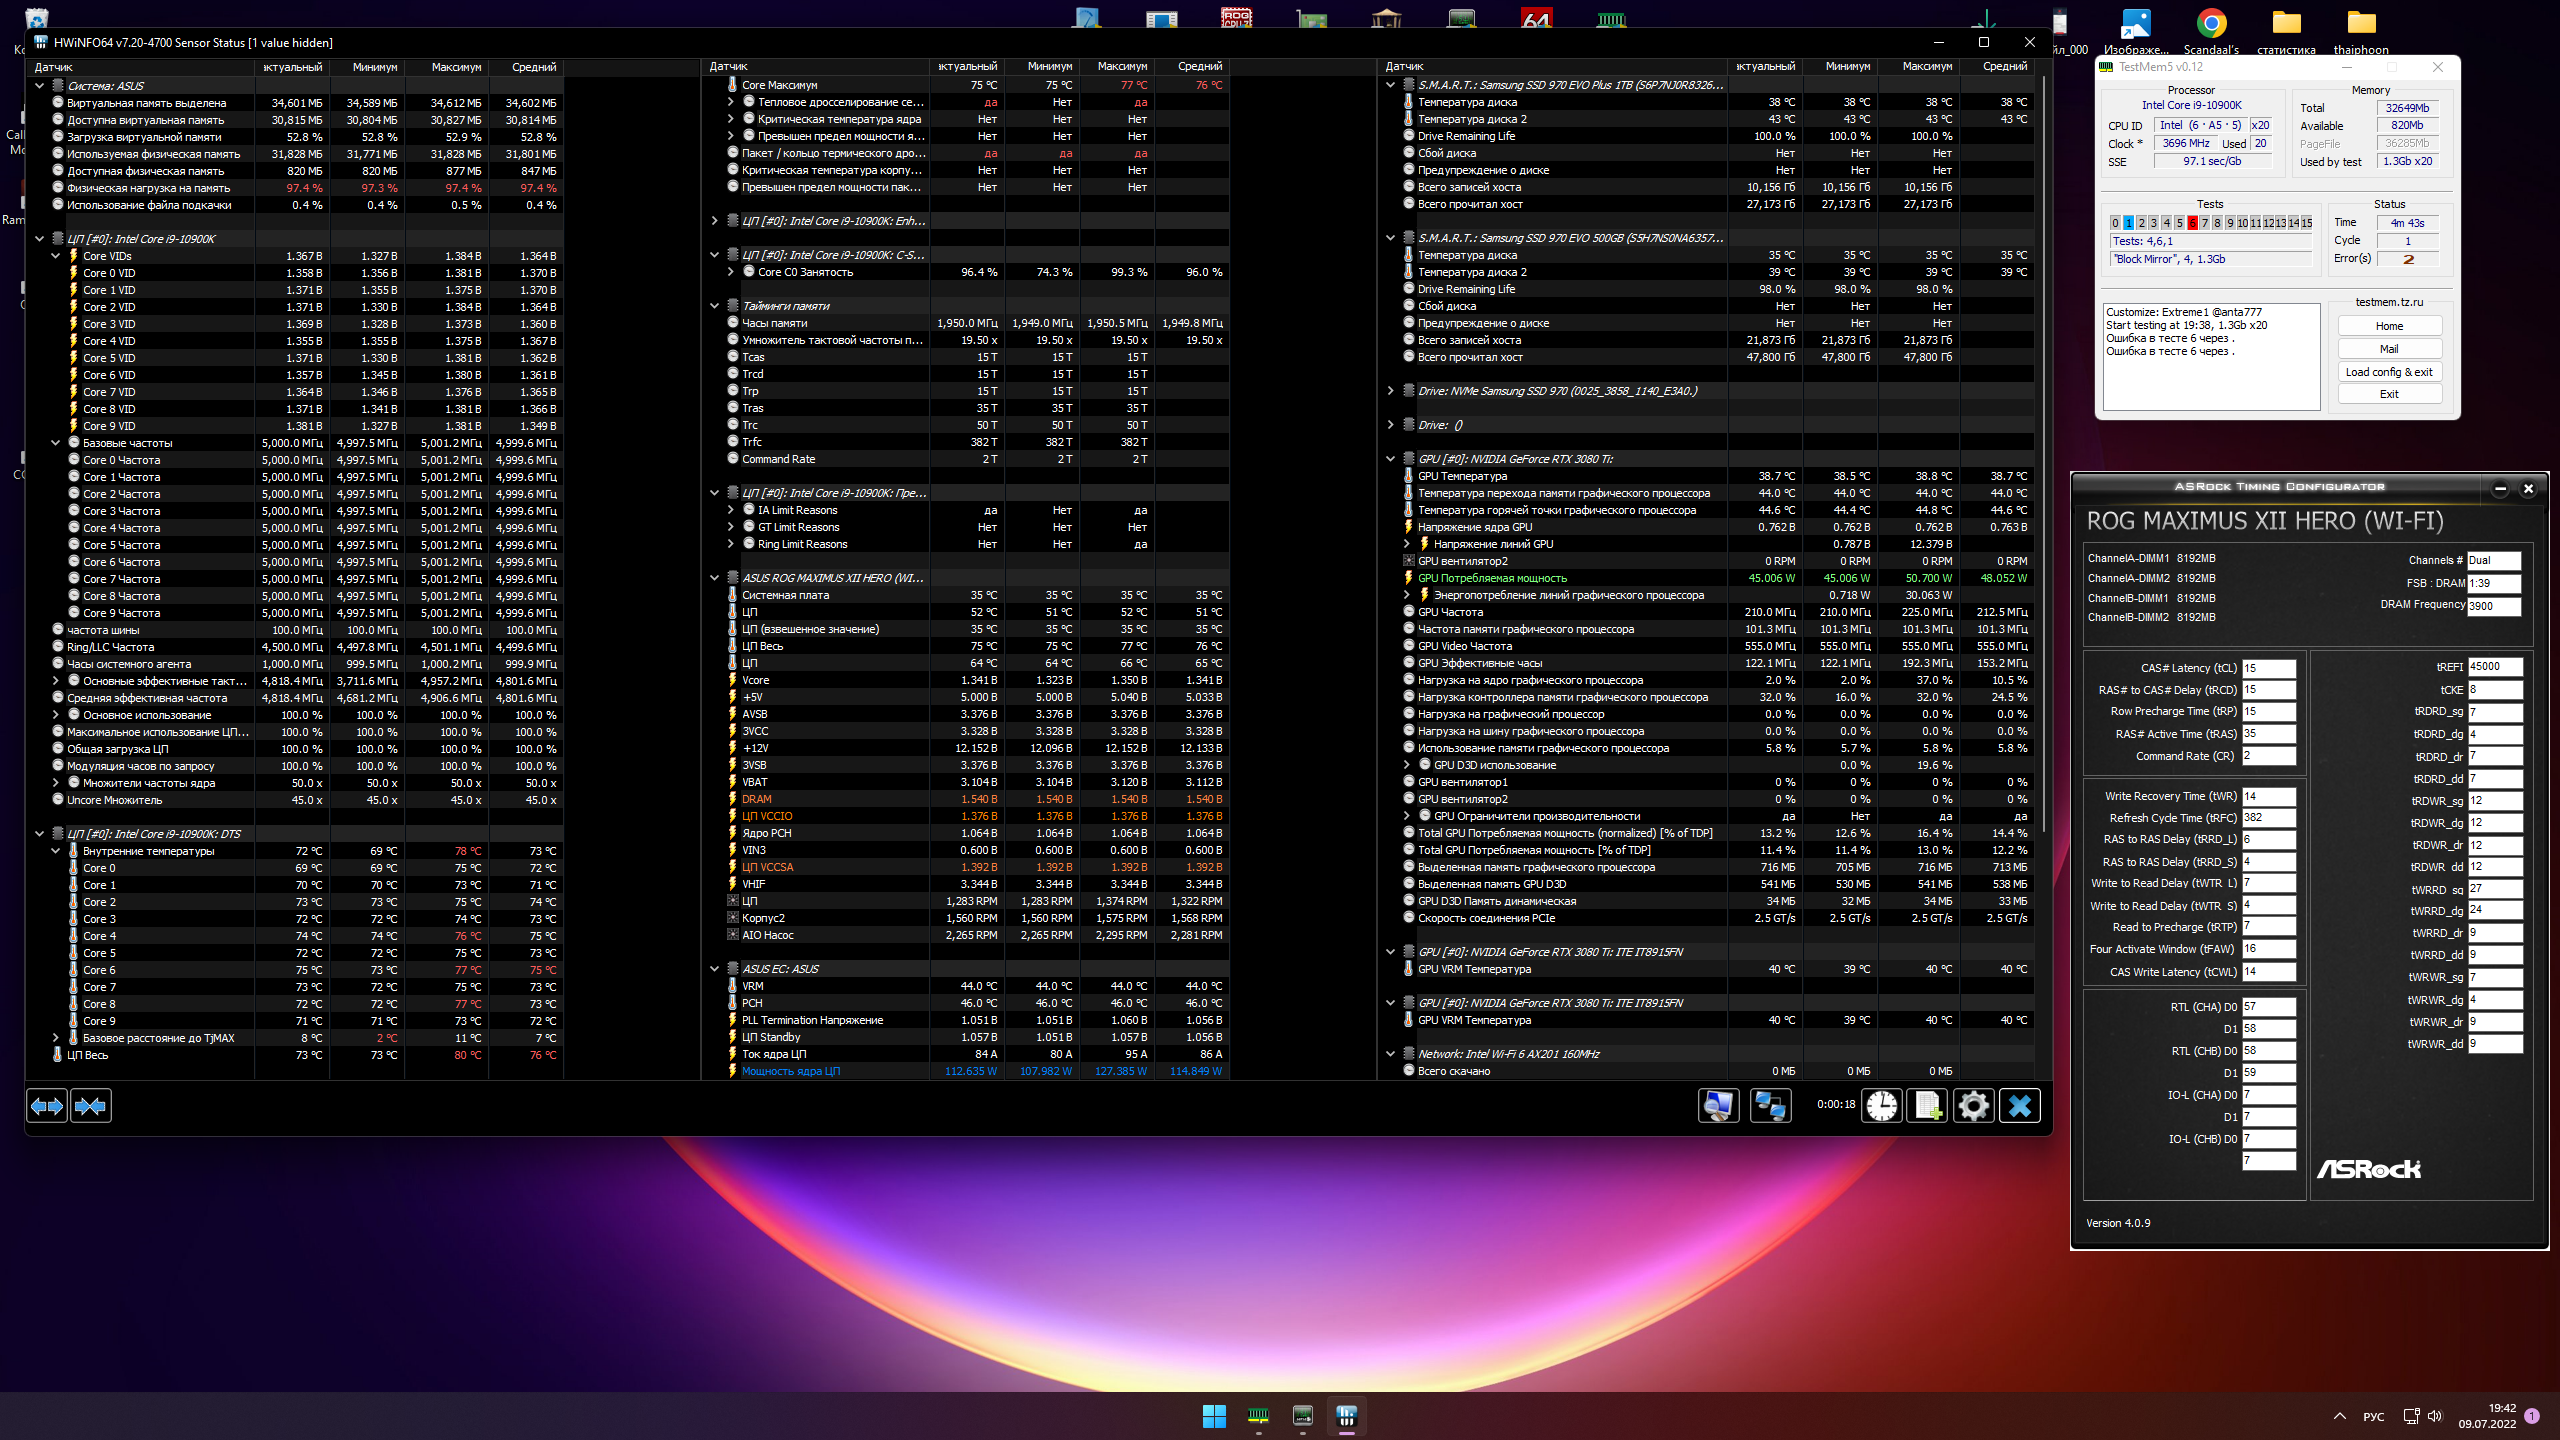Click the collapse columns arrows icon
The height and width of the screenshot is (1440, 2560).
pyautogui.click(x=91, y=1106)
